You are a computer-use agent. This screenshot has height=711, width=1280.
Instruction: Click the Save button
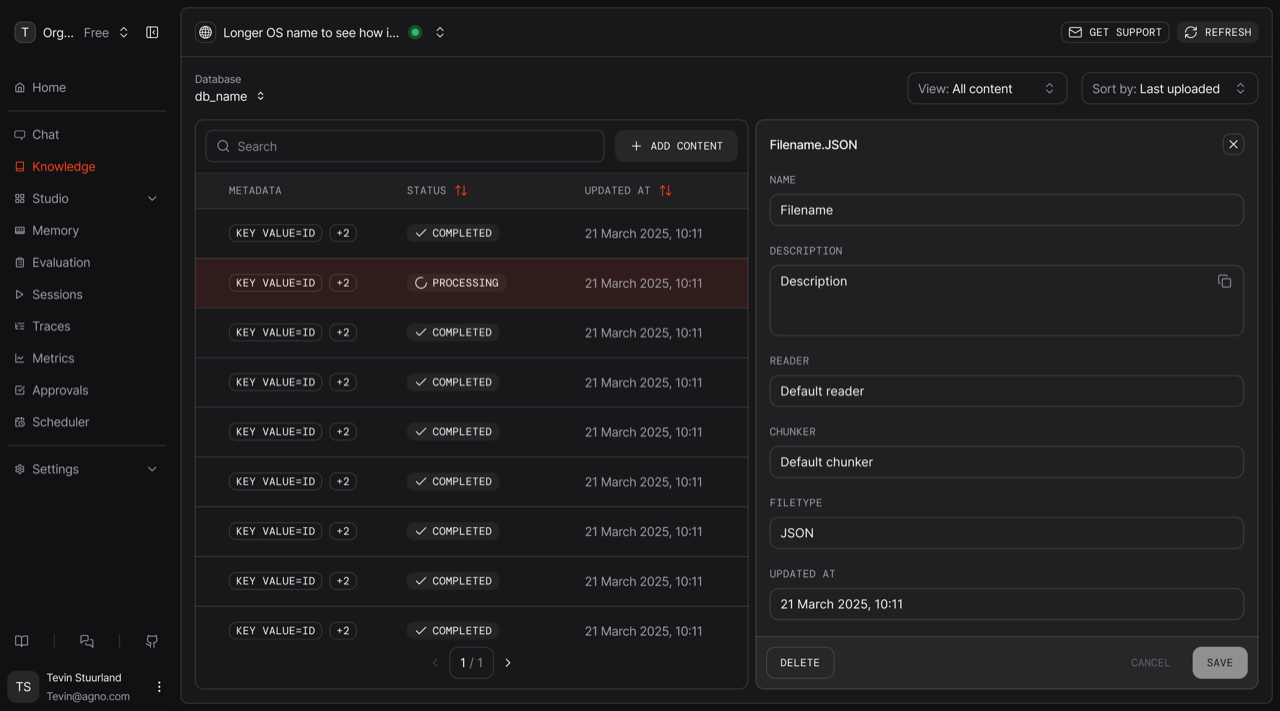pyautogui.click(x=1220, y=663)
